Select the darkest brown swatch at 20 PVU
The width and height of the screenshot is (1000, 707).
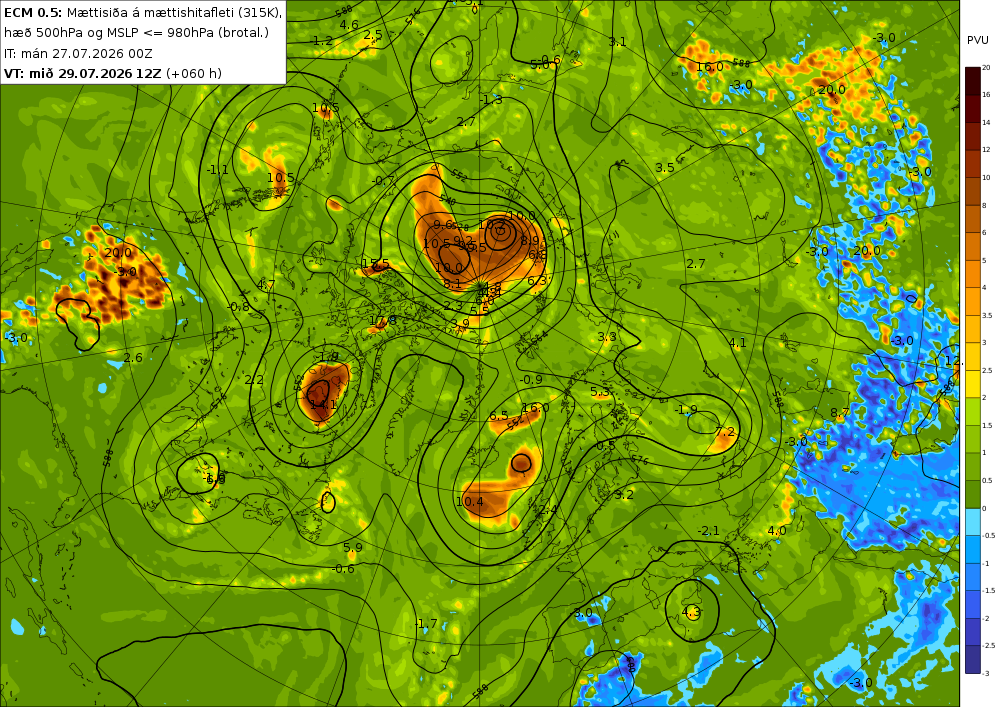[x=973, y=81]
